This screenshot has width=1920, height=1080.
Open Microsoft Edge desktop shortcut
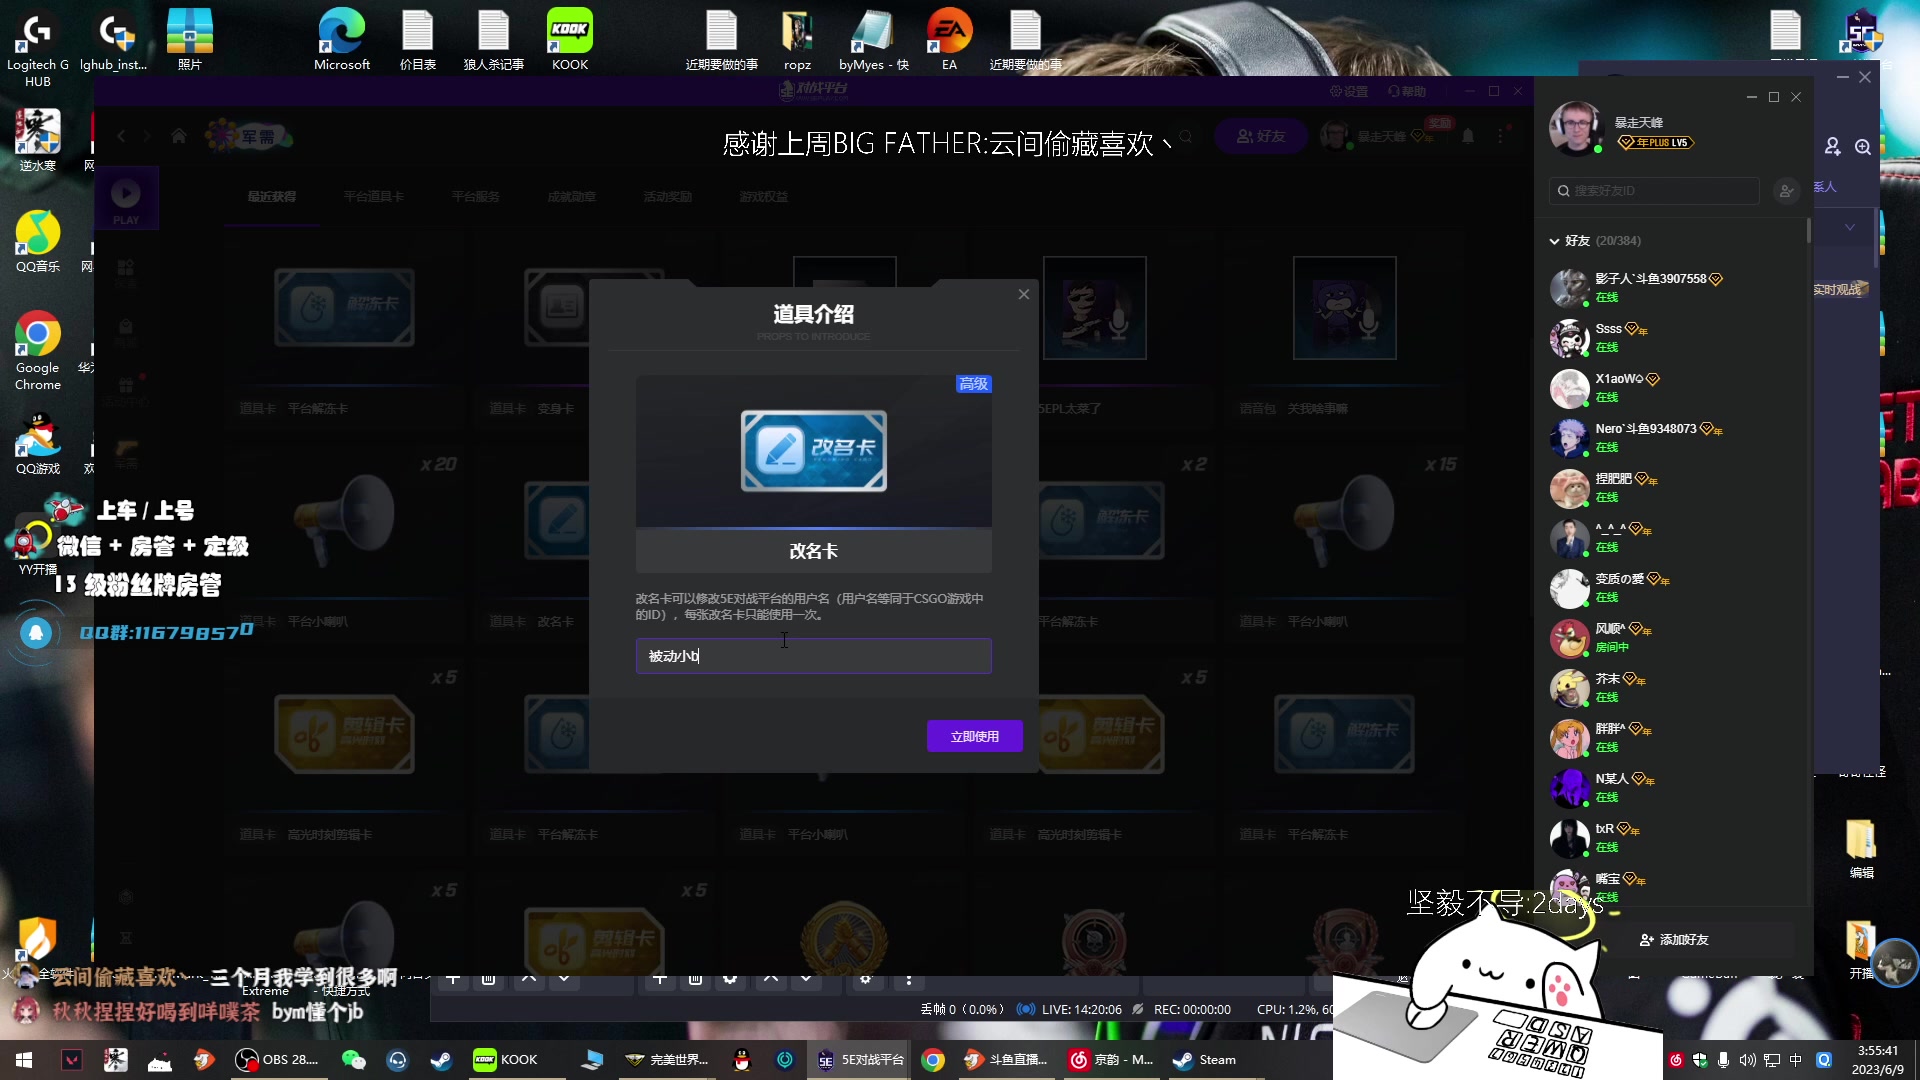point(342,40)
